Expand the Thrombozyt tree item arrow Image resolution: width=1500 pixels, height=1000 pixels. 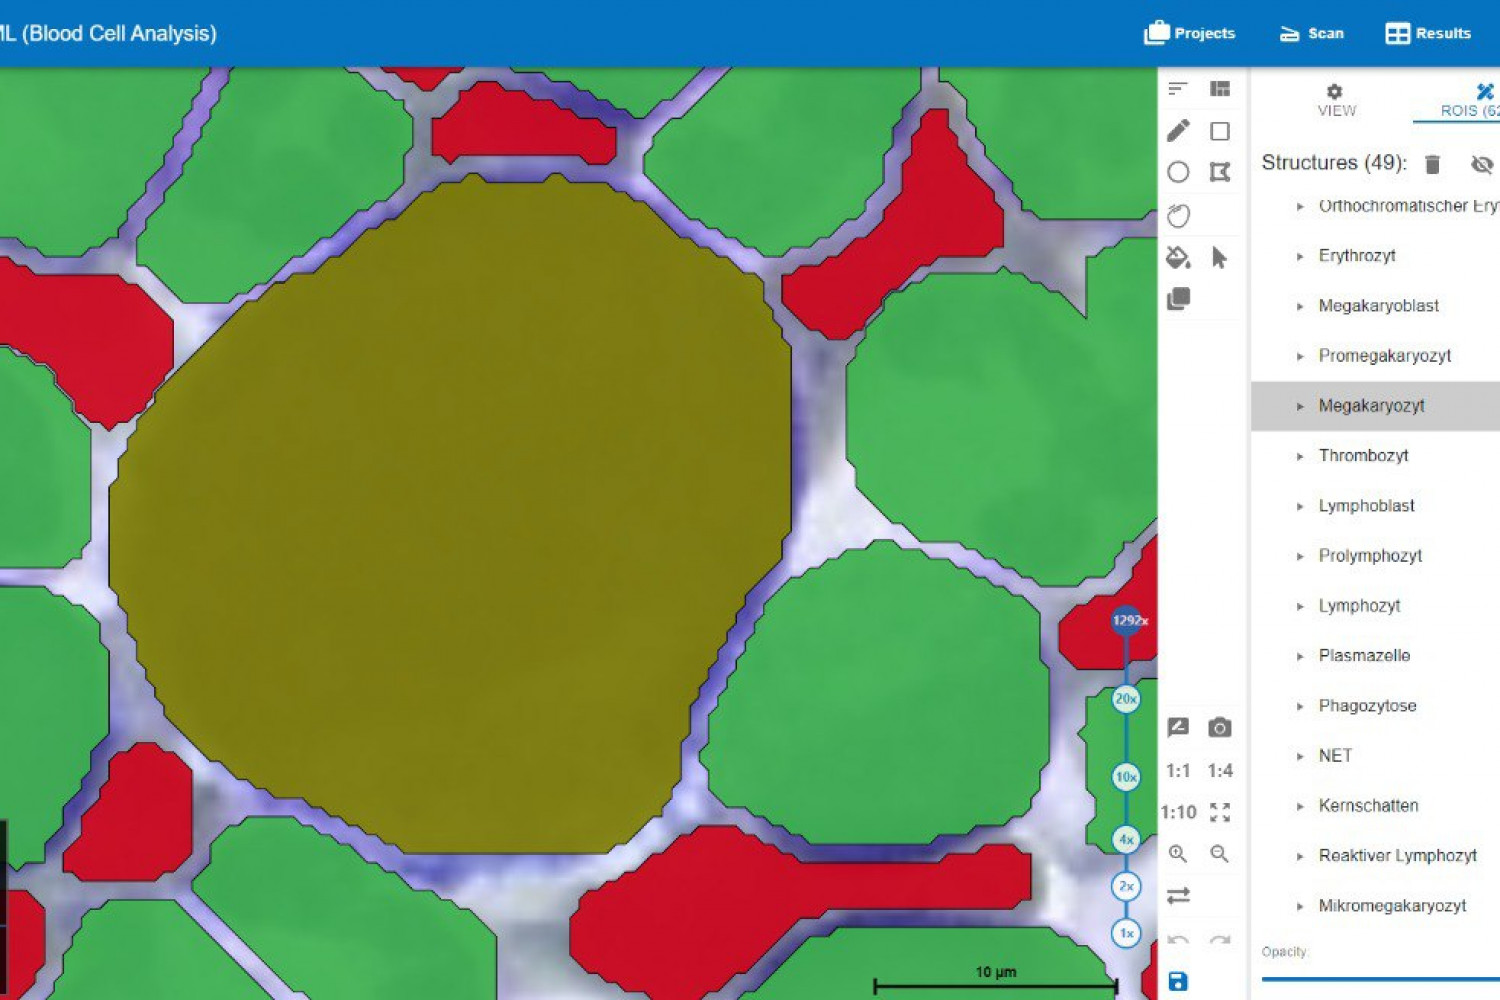(1300, 456)
